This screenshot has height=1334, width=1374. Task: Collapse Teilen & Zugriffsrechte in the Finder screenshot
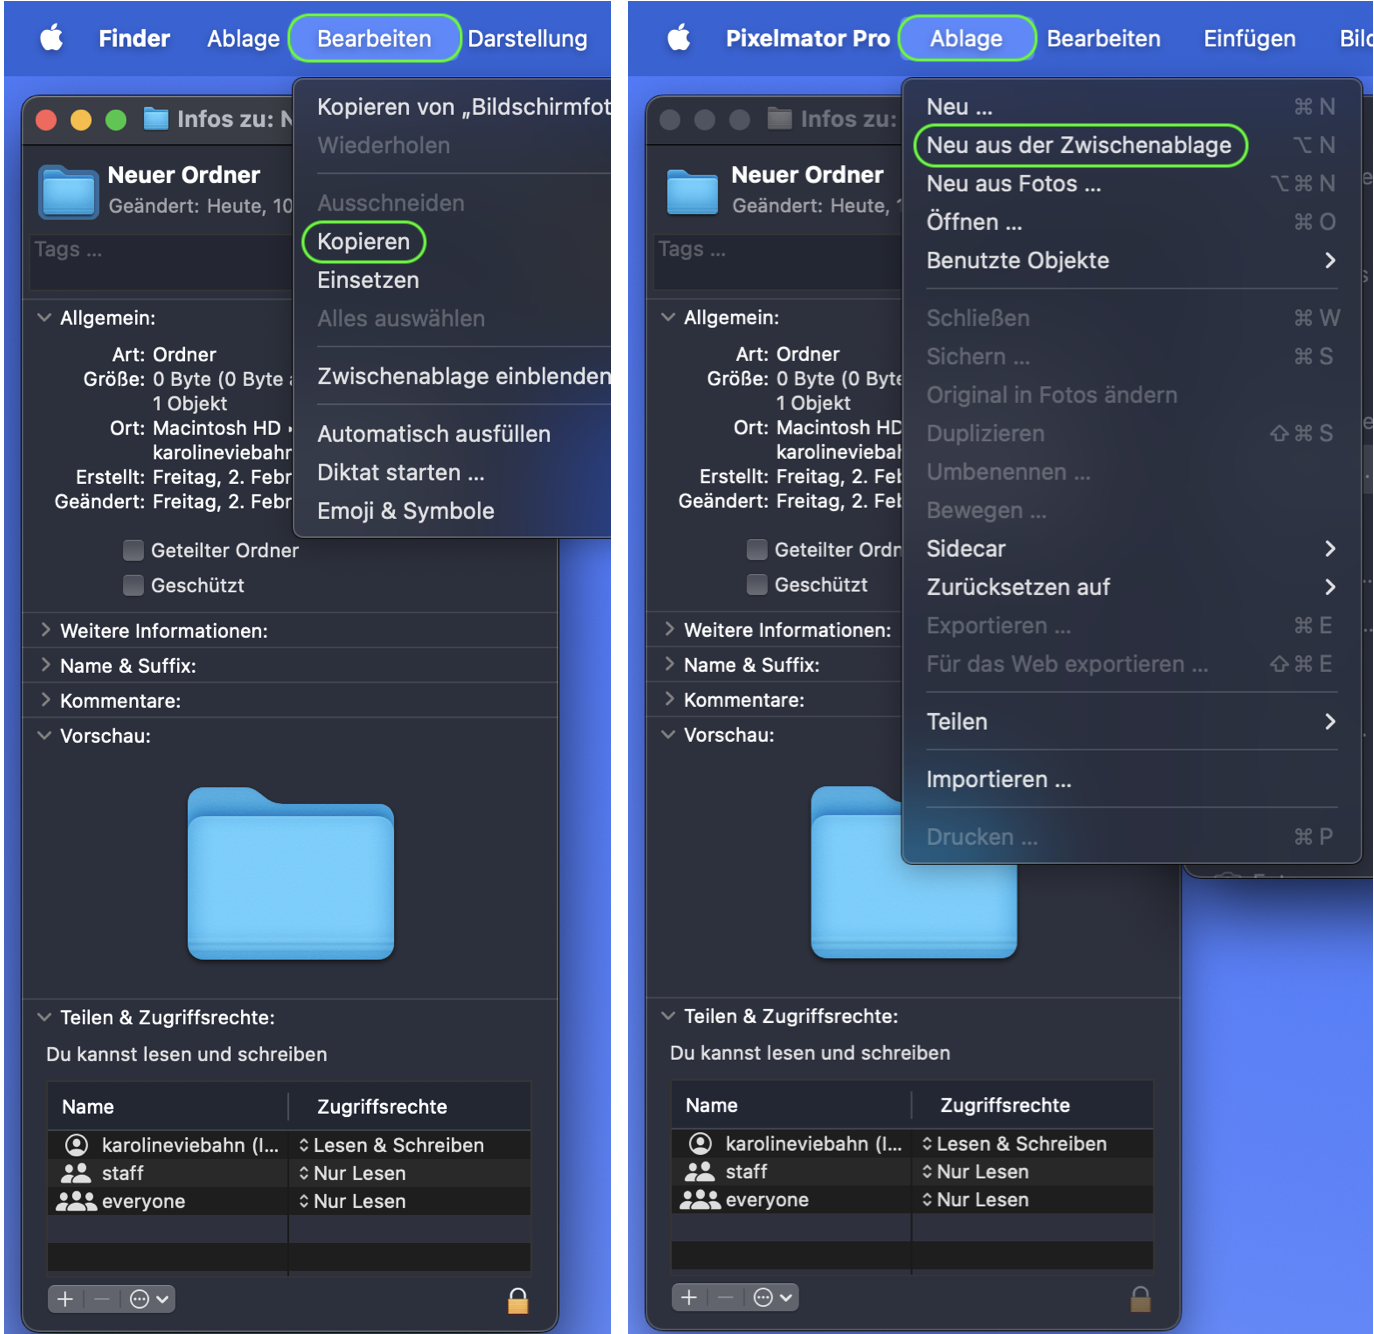point(45,1017)
